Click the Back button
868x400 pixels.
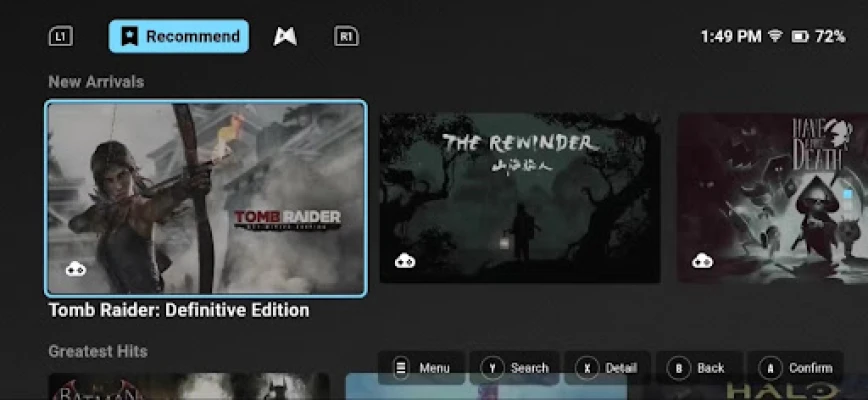click(x=699, y=368)
